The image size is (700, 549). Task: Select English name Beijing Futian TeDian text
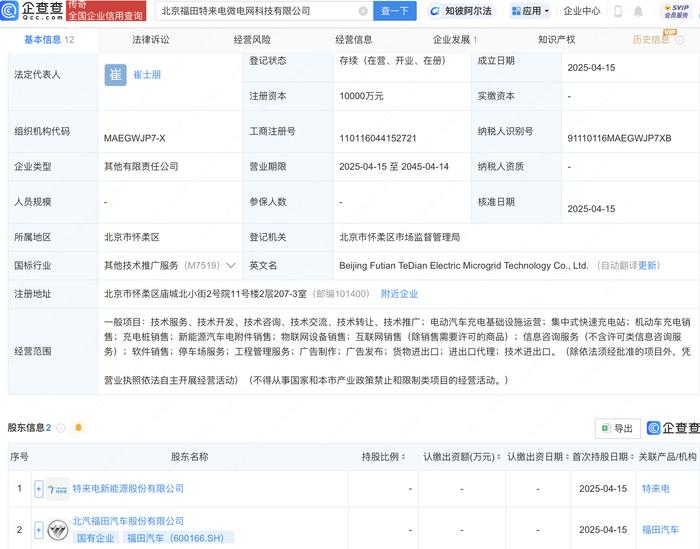[463, 266]
